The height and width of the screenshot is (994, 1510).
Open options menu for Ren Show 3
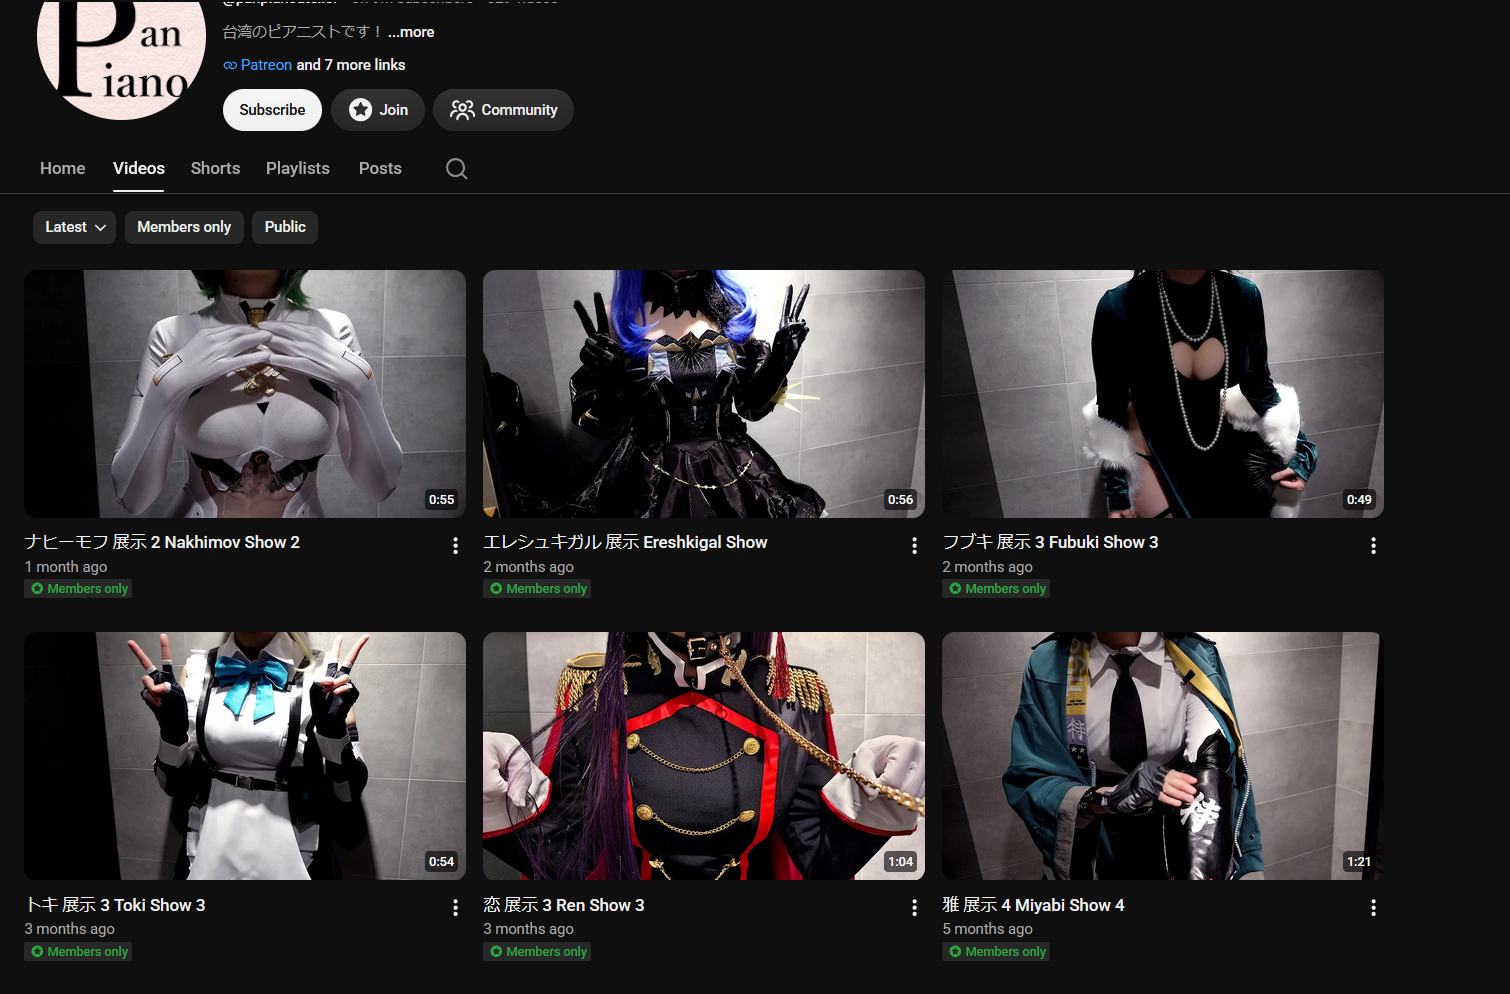tap(914, 907)
